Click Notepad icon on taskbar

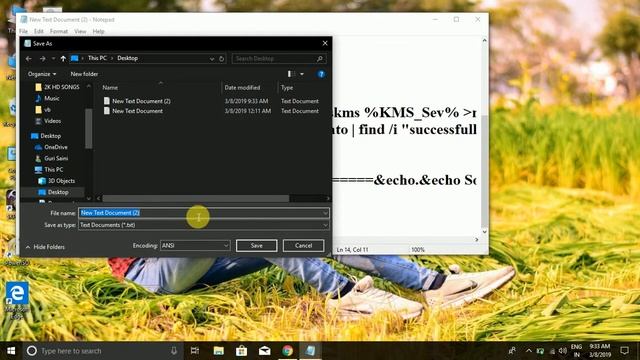tap(310, 351)
